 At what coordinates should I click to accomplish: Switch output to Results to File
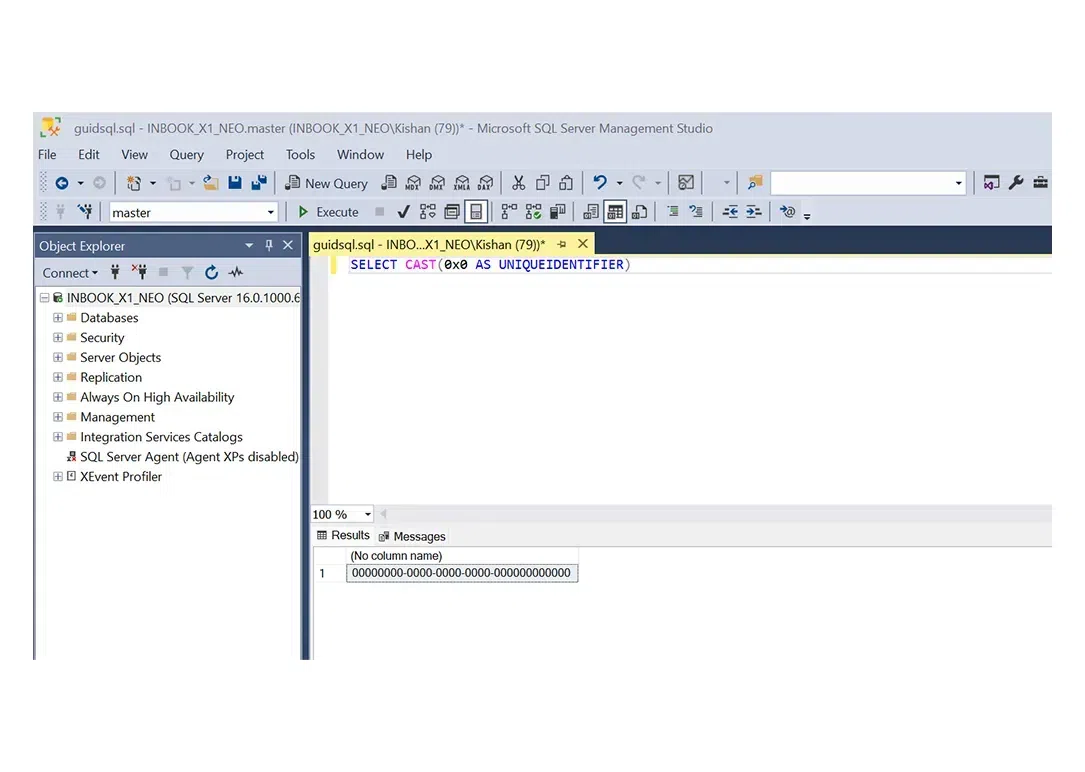639,212
